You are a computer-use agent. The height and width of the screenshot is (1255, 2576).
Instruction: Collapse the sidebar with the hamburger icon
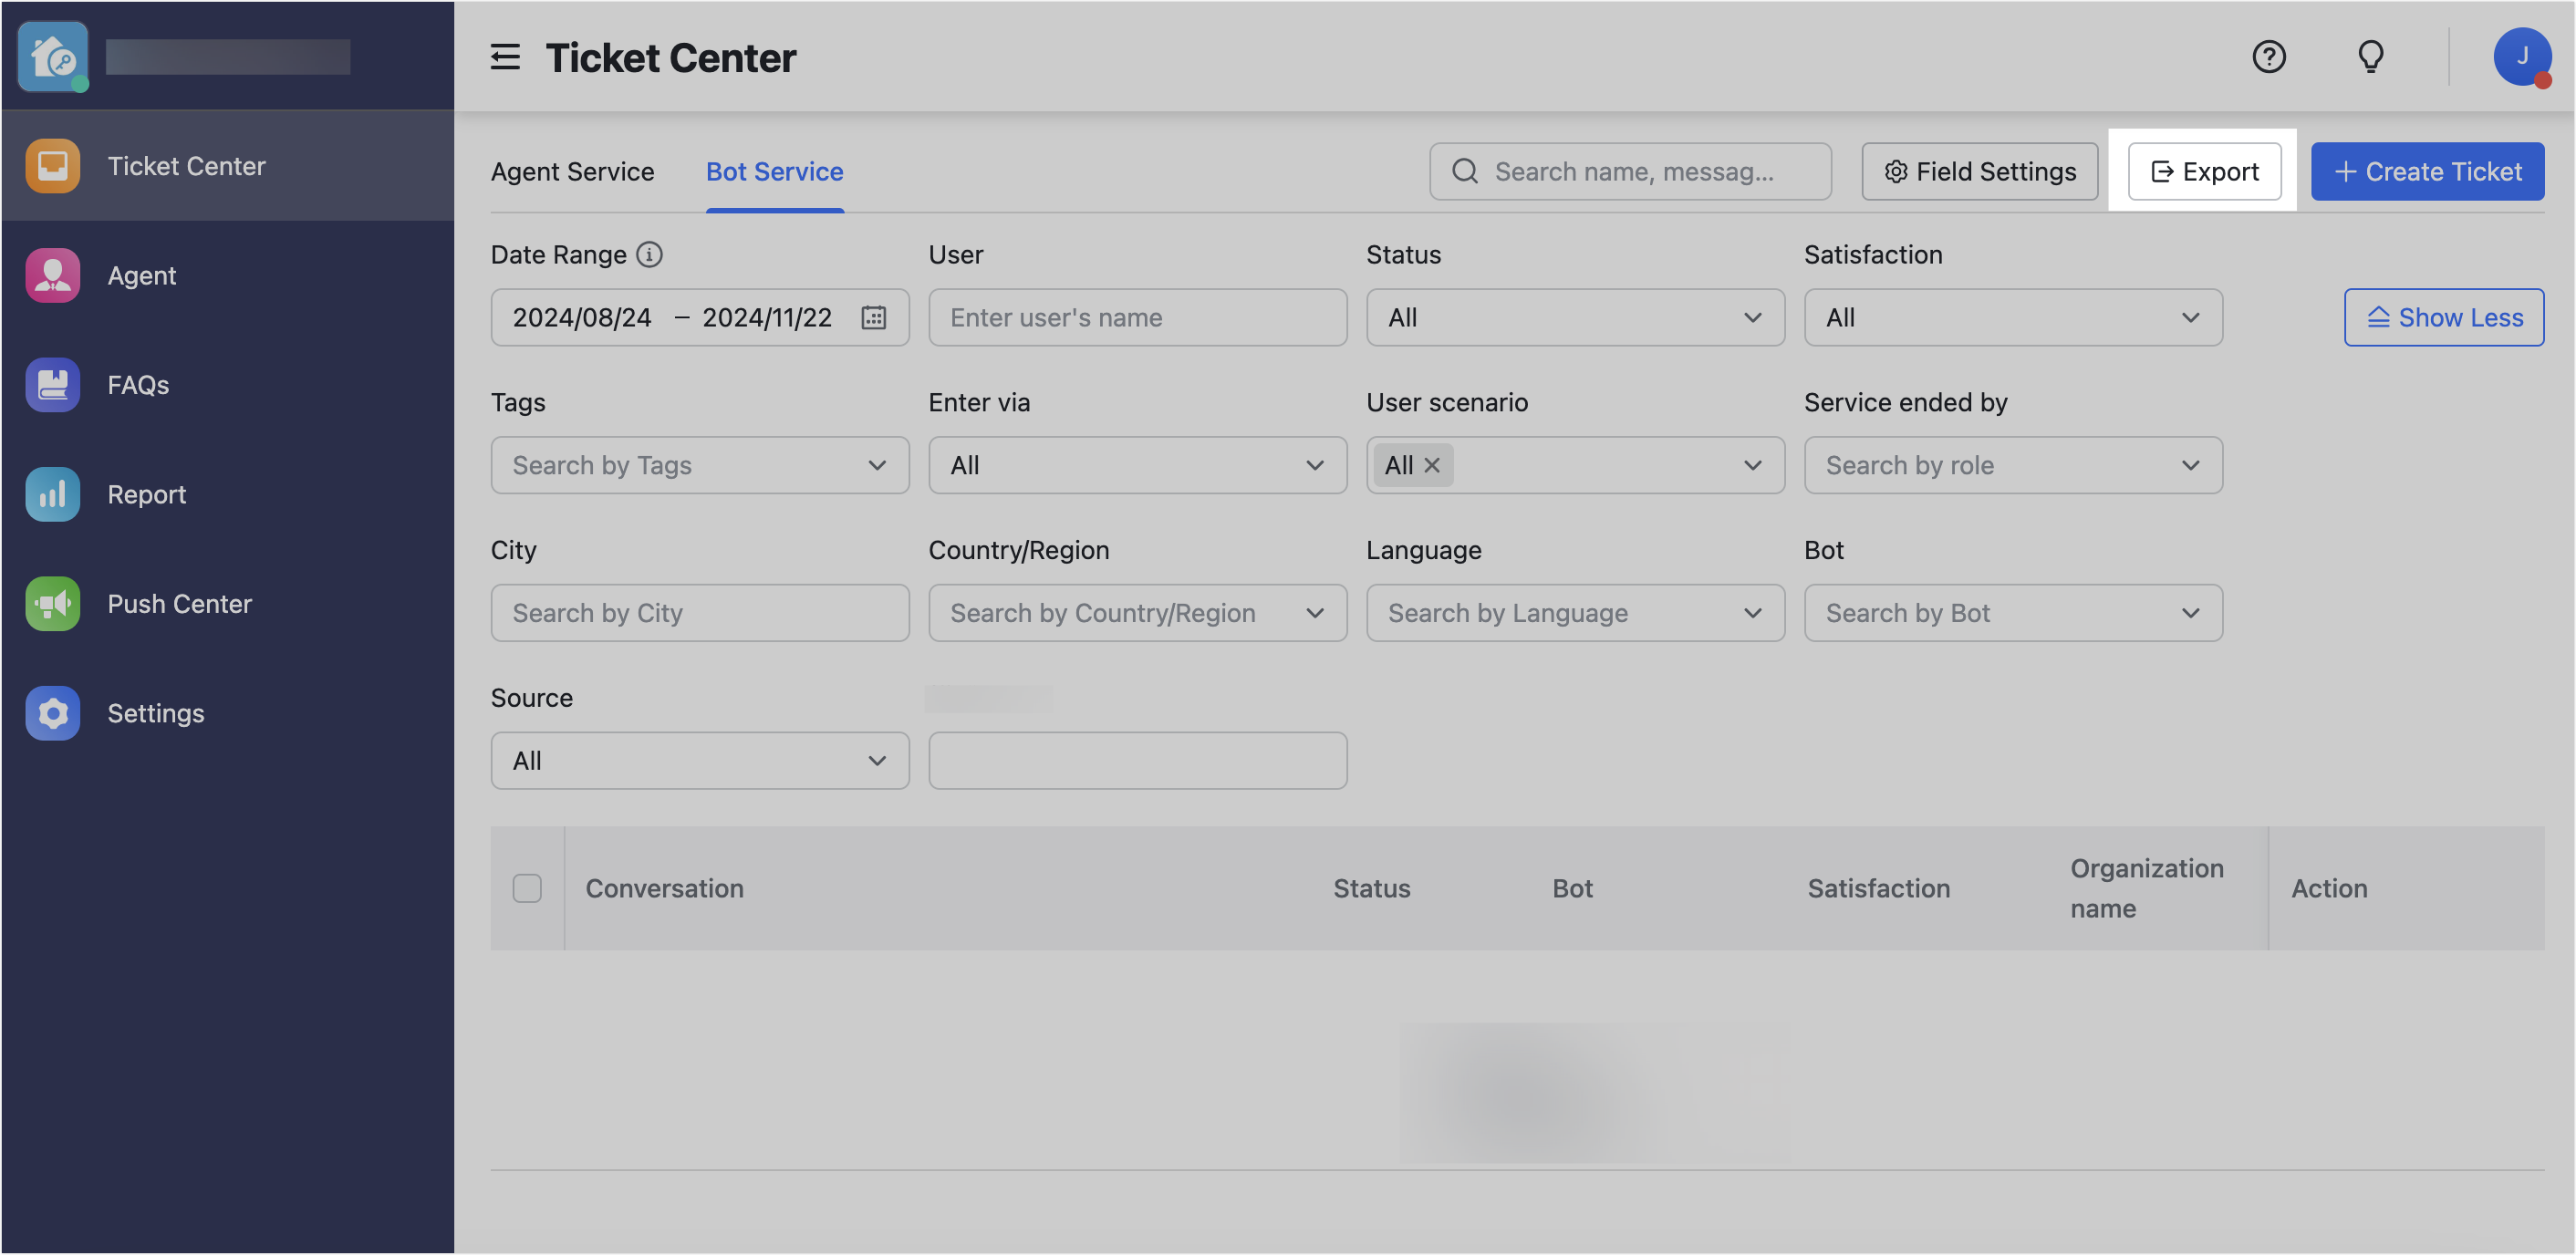pyautogui.click(x=505, y=57)
